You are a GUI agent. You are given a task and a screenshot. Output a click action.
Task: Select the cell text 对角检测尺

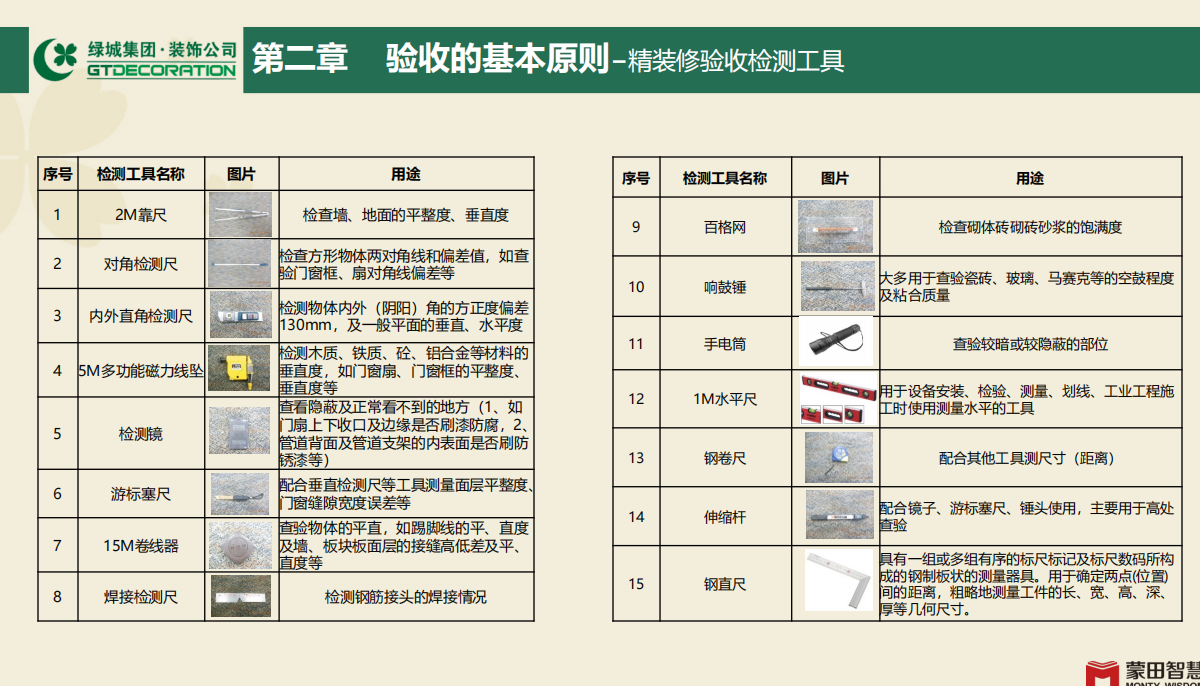click(141, 264)
